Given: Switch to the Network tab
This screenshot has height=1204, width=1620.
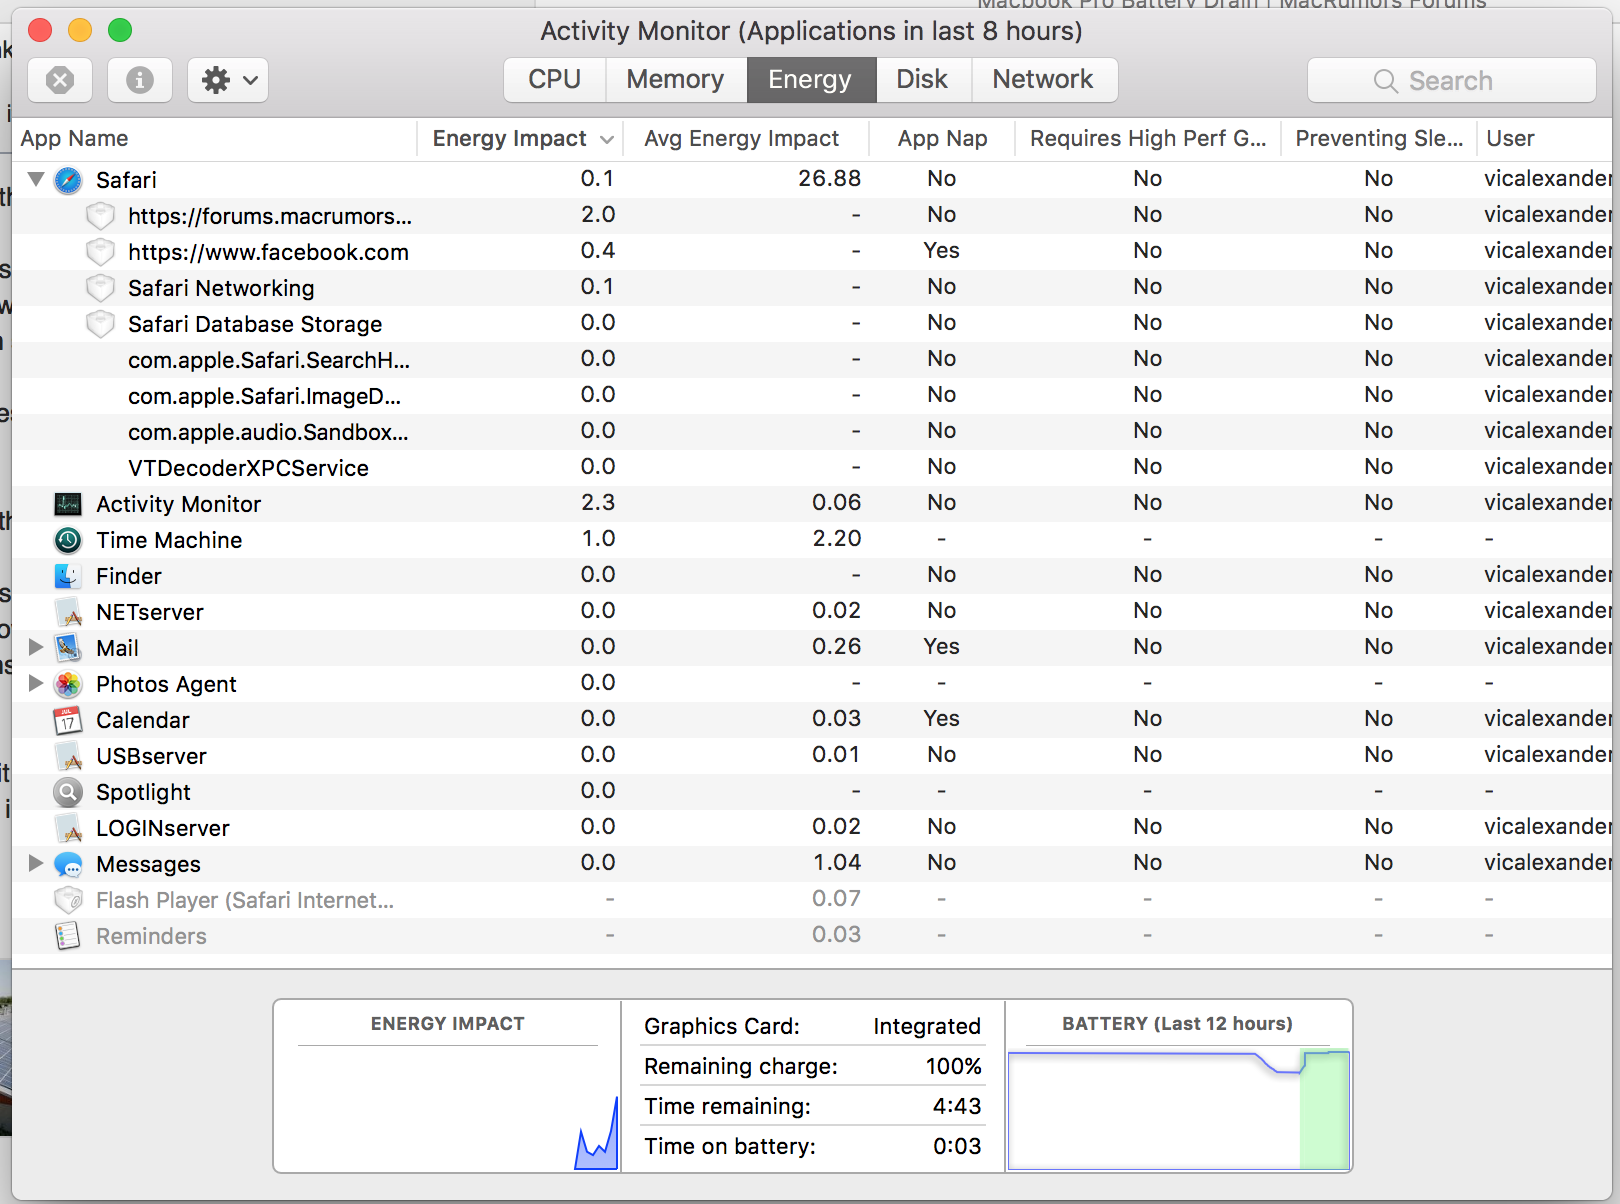Looking at the screenshot, I should (x=1044, y=80).
